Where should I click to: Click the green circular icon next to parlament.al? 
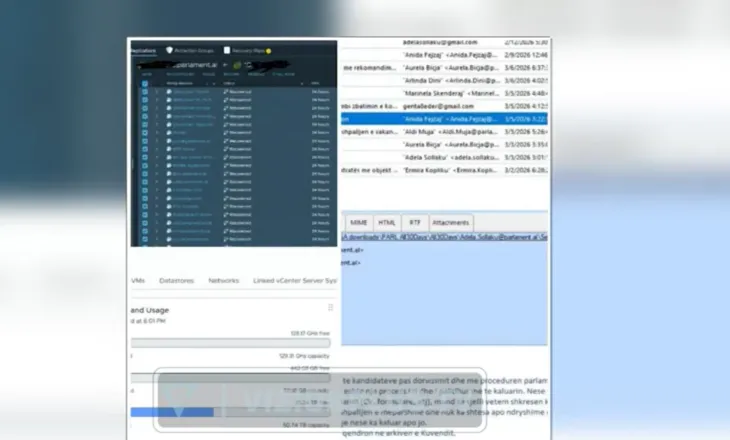(x=237, y=65)
